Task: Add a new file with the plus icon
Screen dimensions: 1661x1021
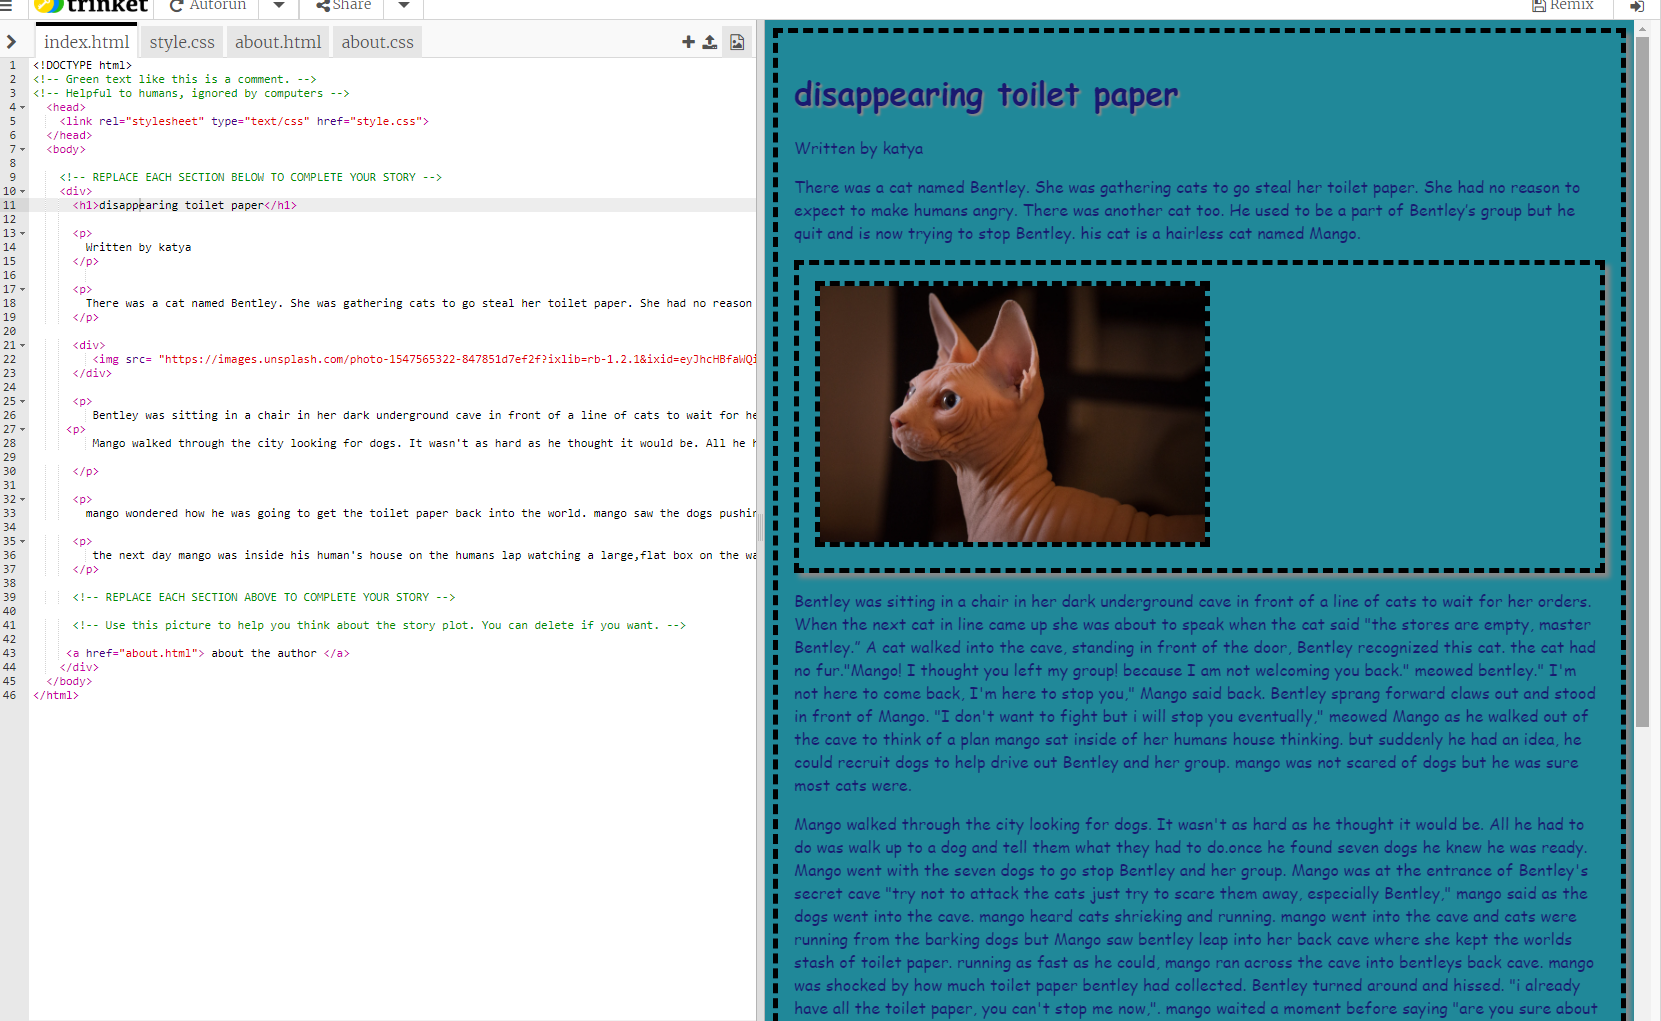Action: 688,41
